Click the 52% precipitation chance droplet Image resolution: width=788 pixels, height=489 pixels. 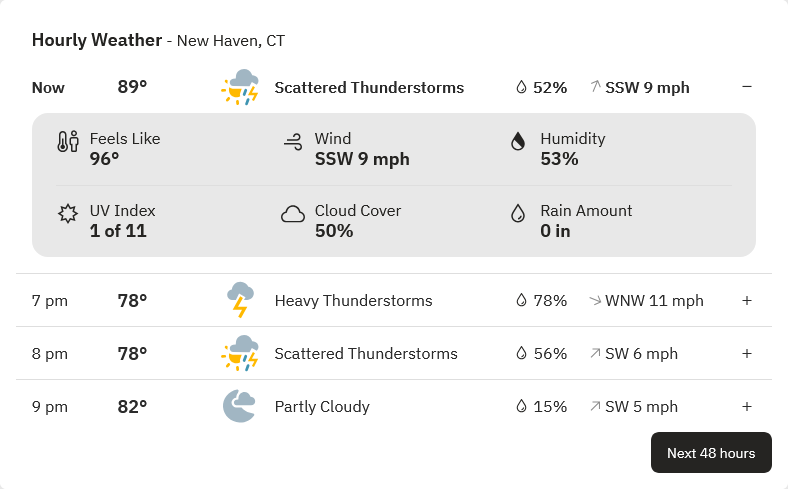[x=521, y=87]
